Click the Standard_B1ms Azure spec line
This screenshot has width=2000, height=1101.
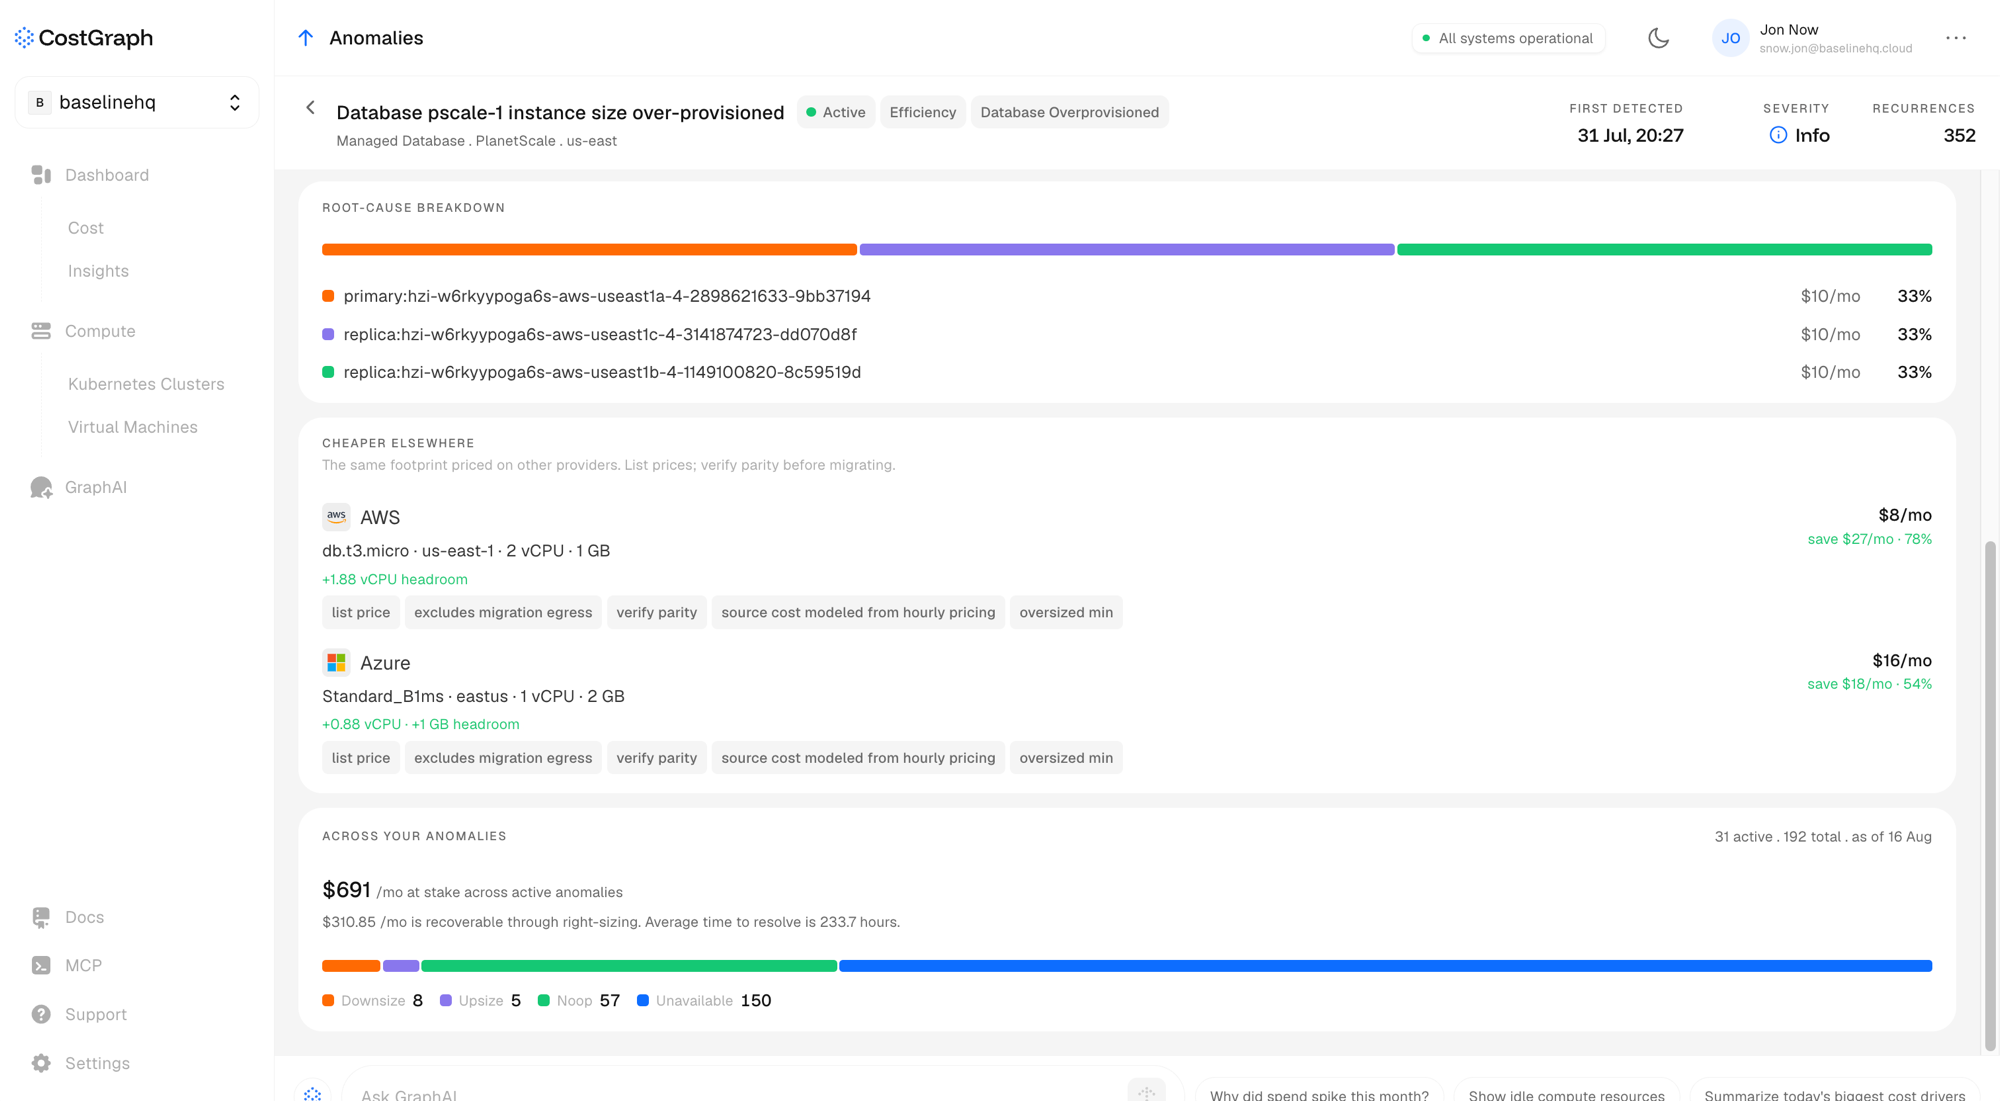[x=473, y=696]
